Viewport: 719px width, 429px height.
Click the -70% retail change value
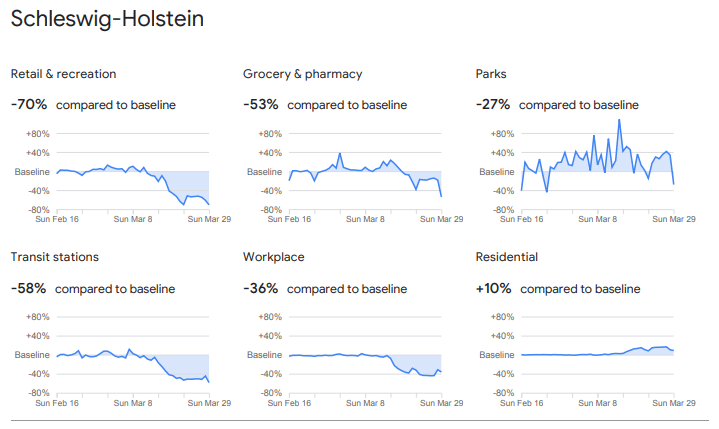pyautogui.click(x=28, y=104)
